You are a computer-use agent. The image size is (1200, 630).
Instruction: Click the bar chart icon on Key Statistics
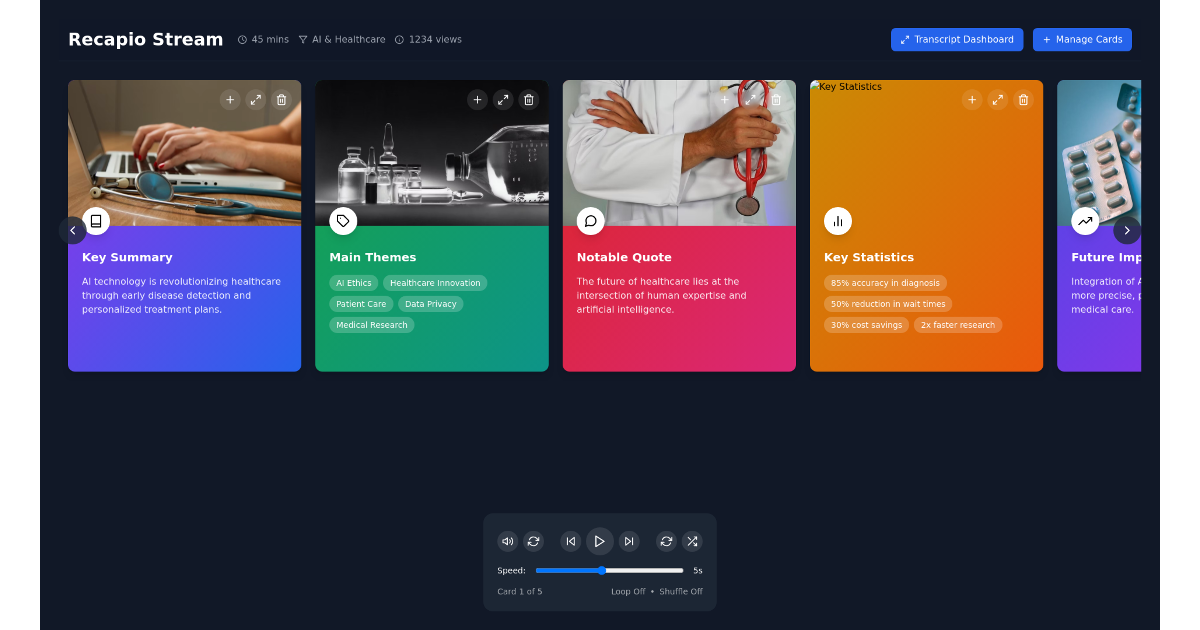[838, 221]
